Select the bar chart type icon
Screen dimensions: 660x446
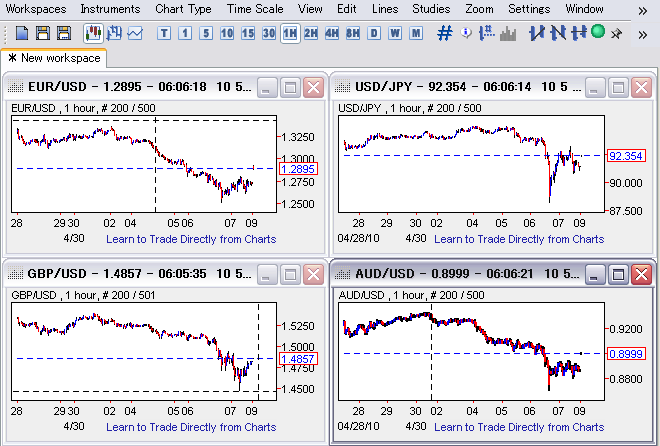point(114,33)
